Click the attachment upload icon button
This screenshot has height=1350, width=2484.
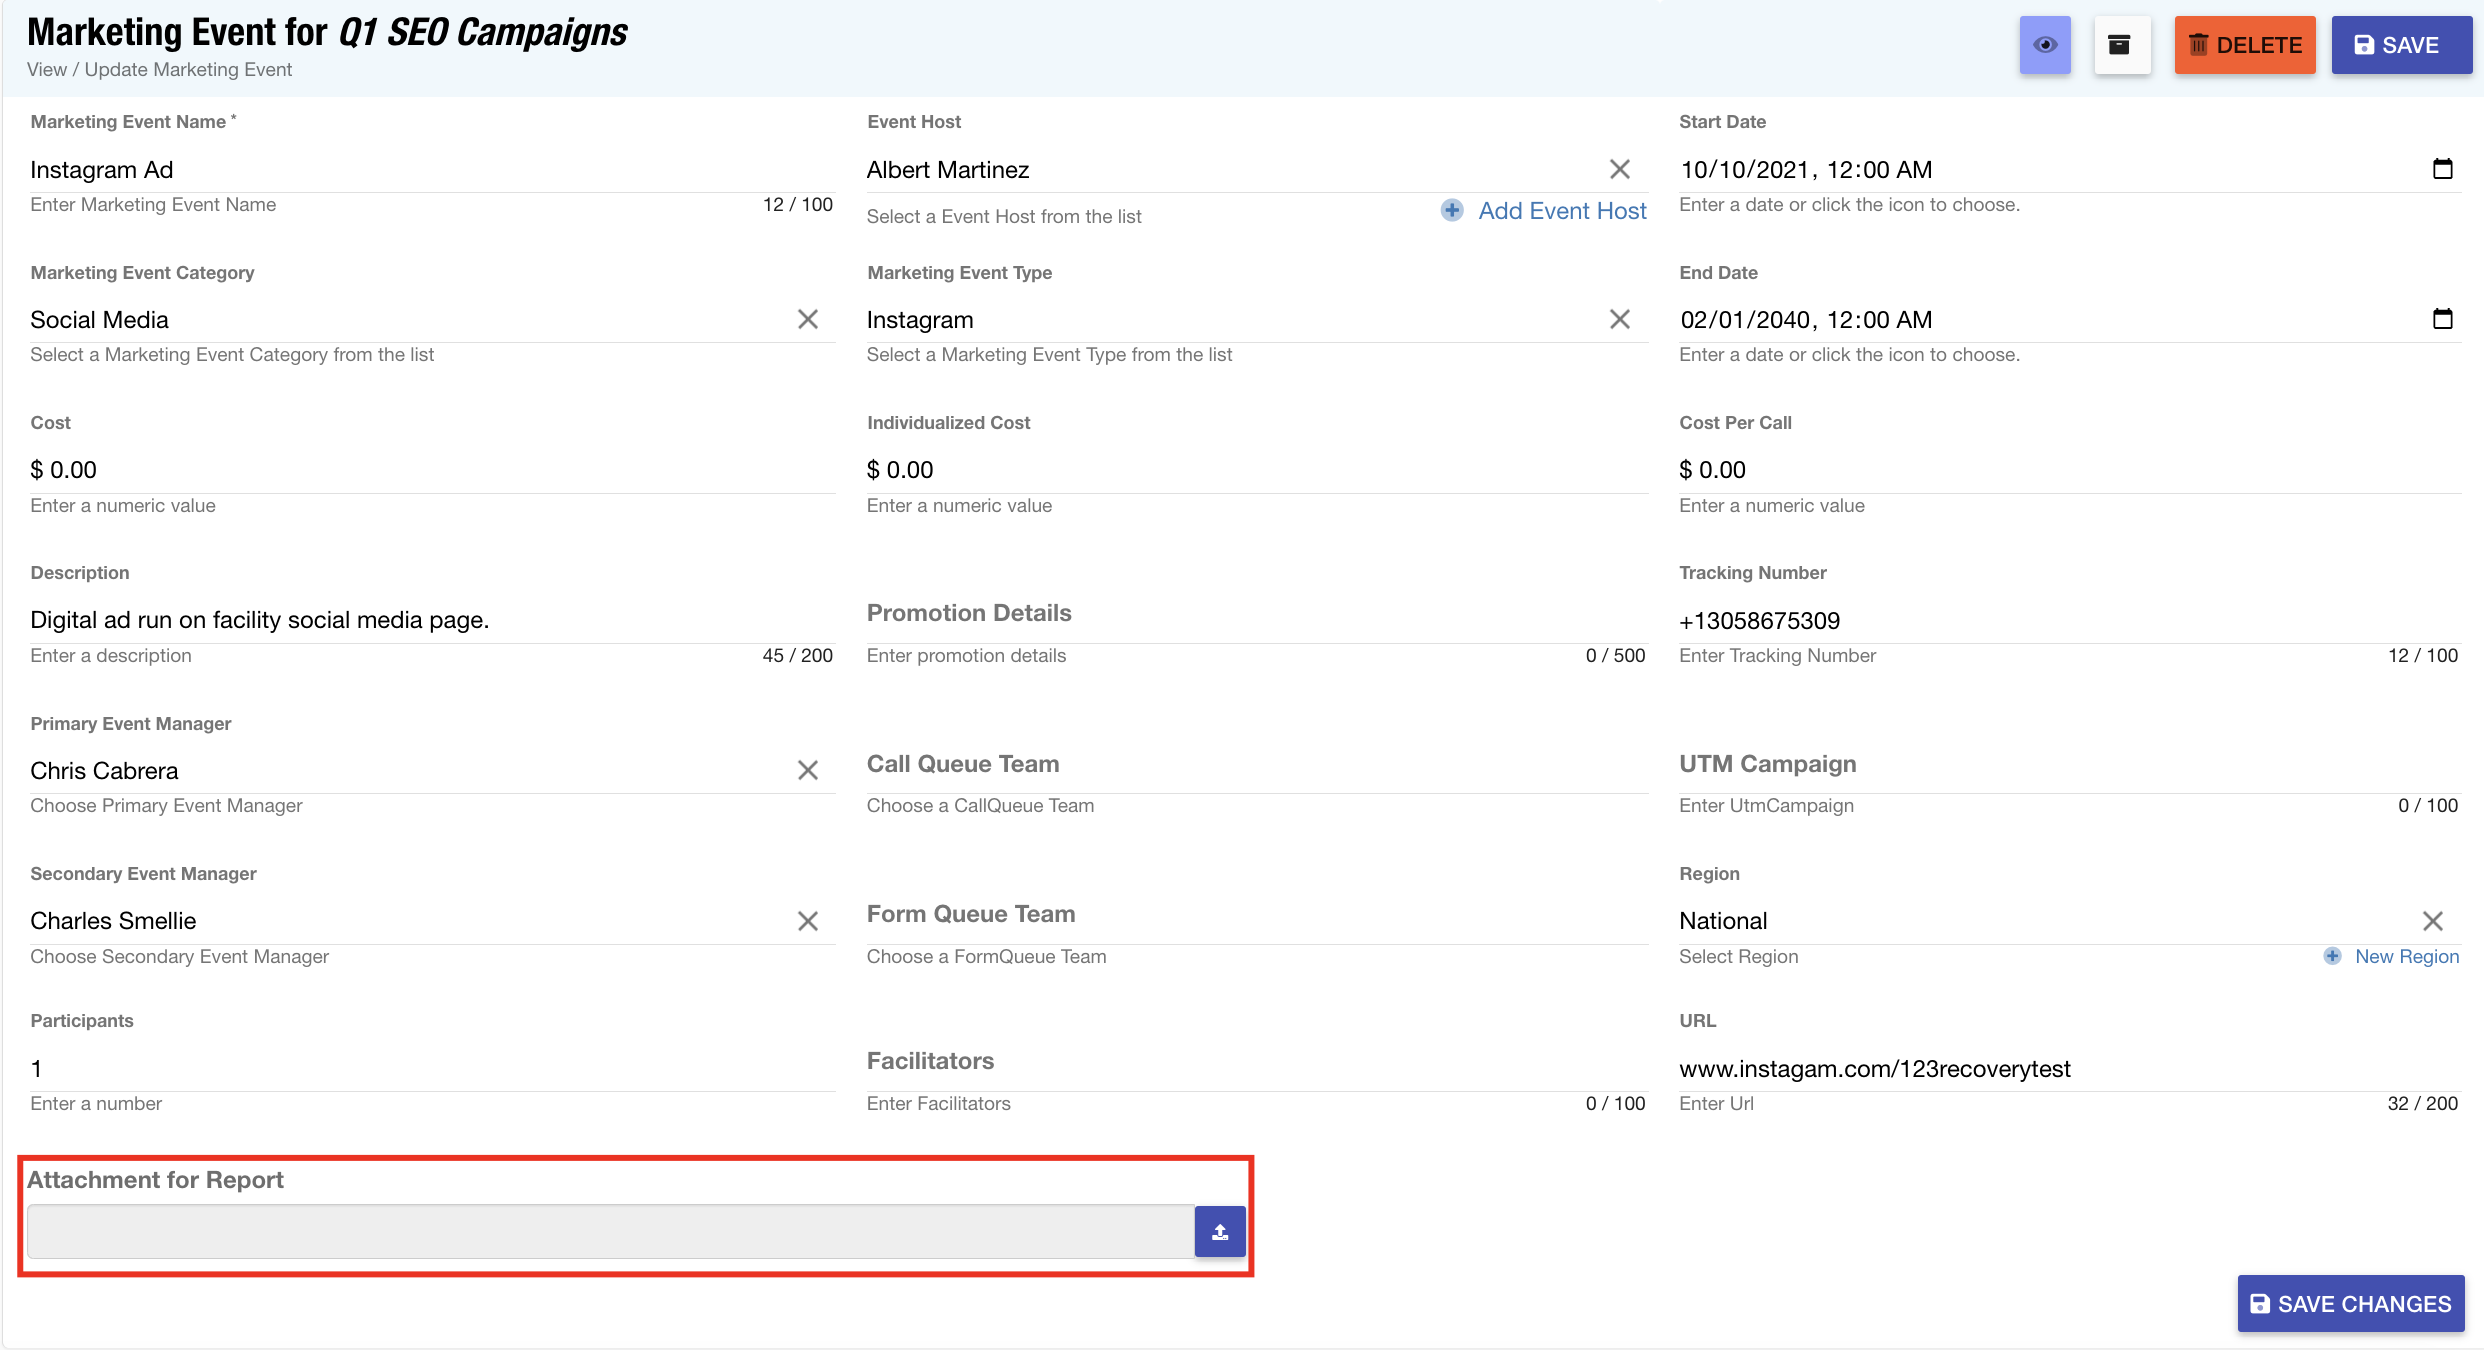coord(1220,1232)
